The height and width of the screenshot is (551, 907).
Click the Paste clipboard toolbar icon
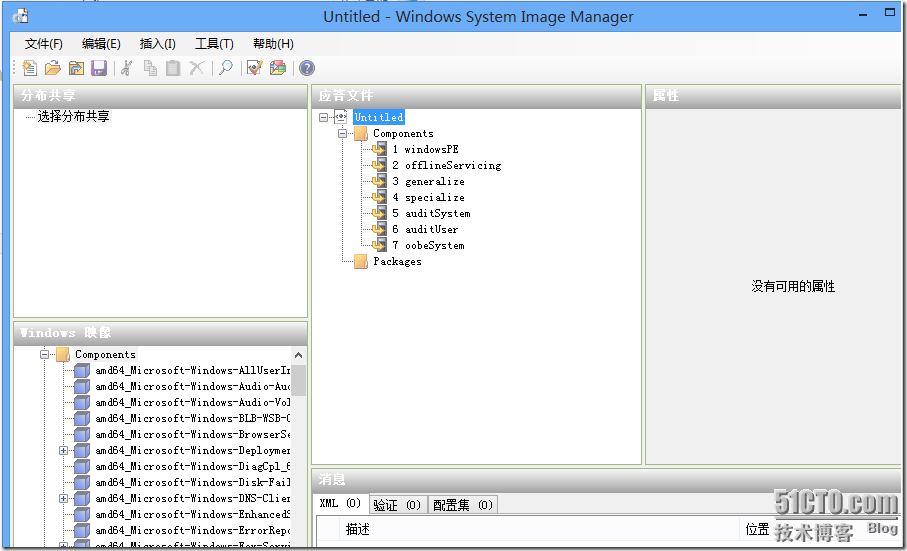(173, 68)
